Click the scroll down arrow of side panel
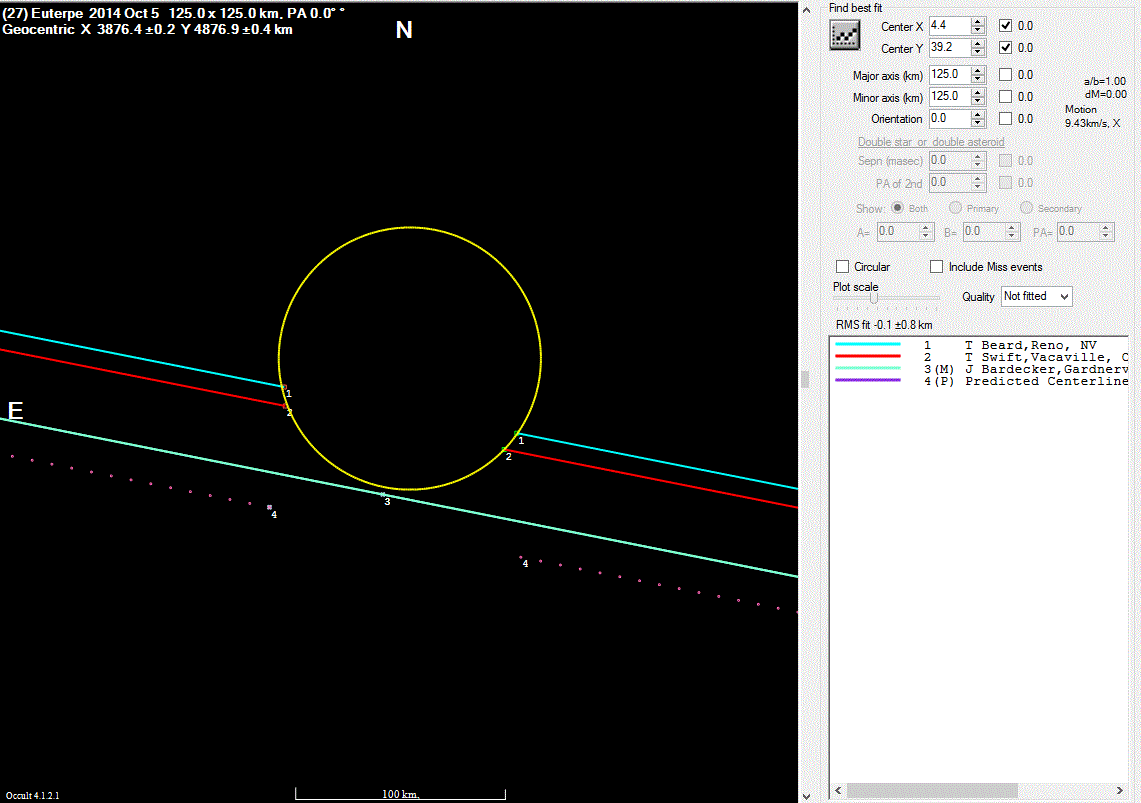This screenshot has width=1141, height=803. point(807,795)
